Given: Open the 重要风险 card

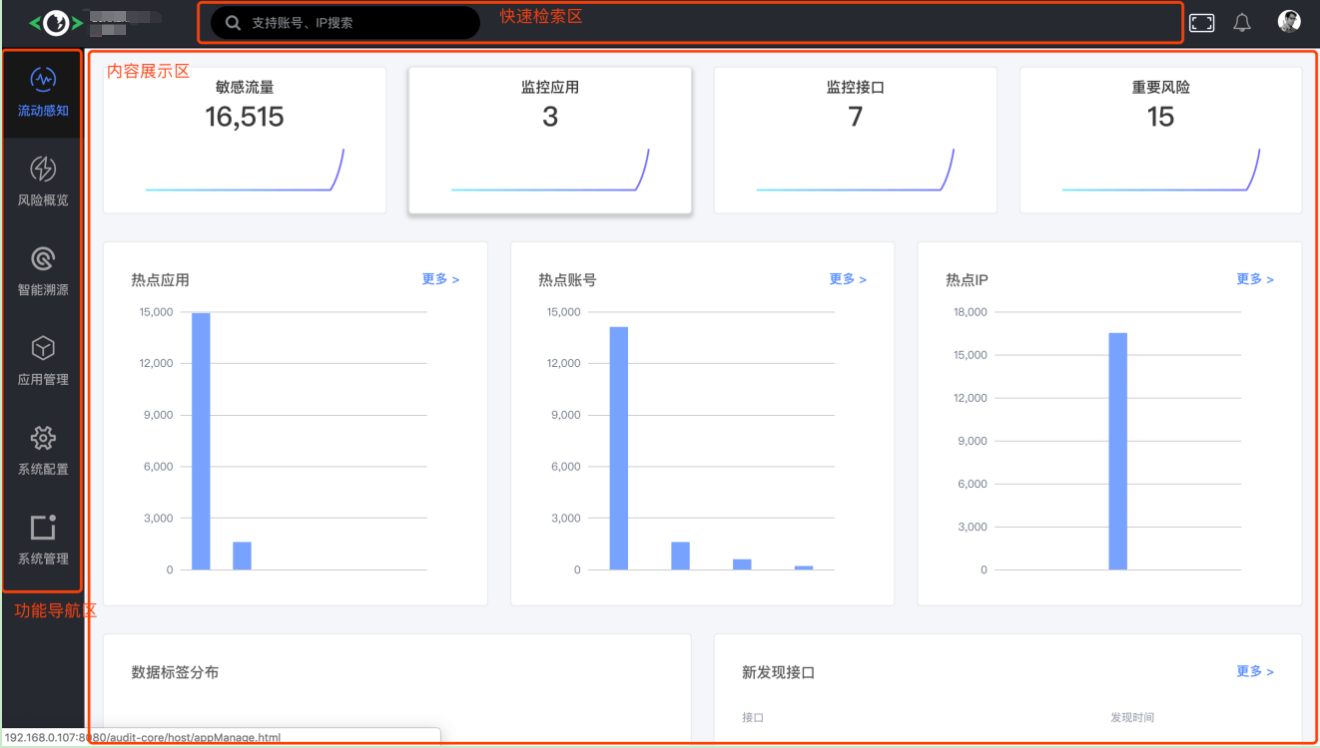Looking at the screenshot, I should tap(1161, 140).
